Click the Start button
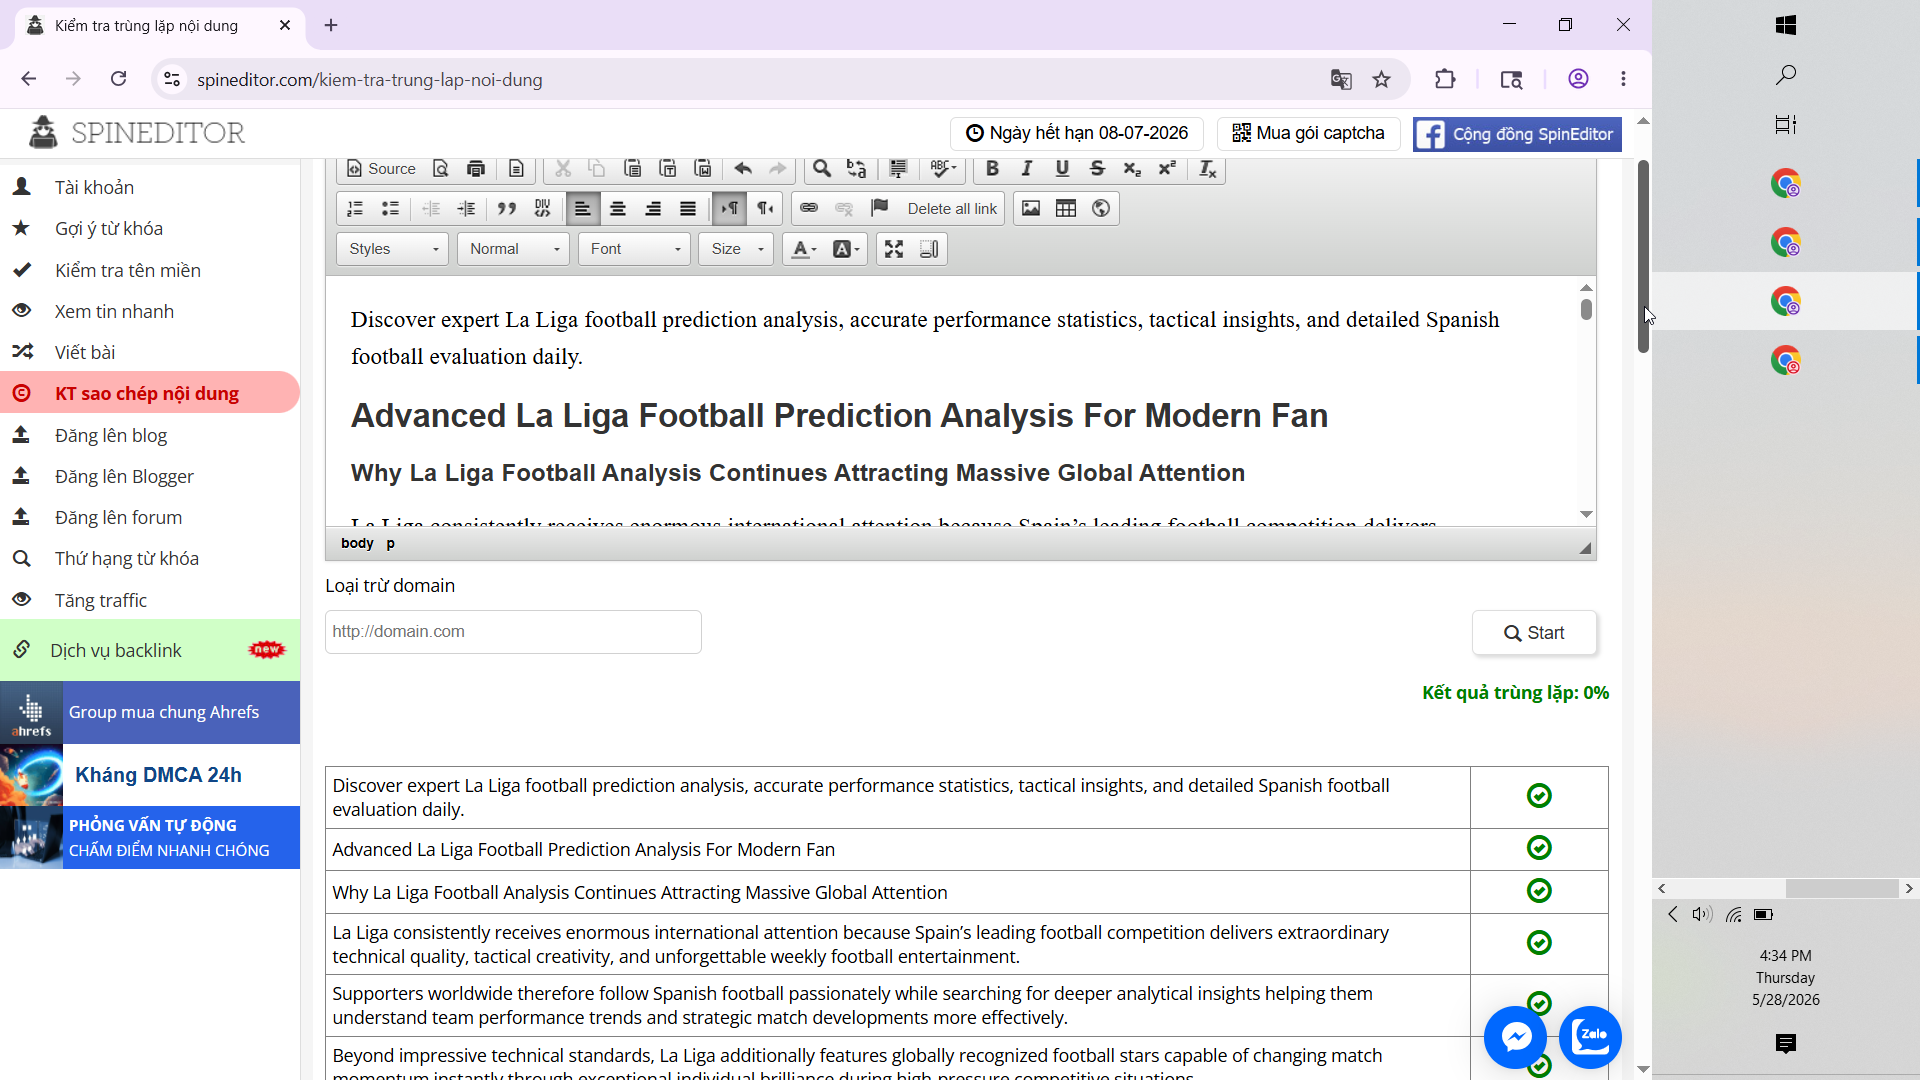This screenshot has width=1920, height=1080. pyautogui.click(x=1534, y=633)
